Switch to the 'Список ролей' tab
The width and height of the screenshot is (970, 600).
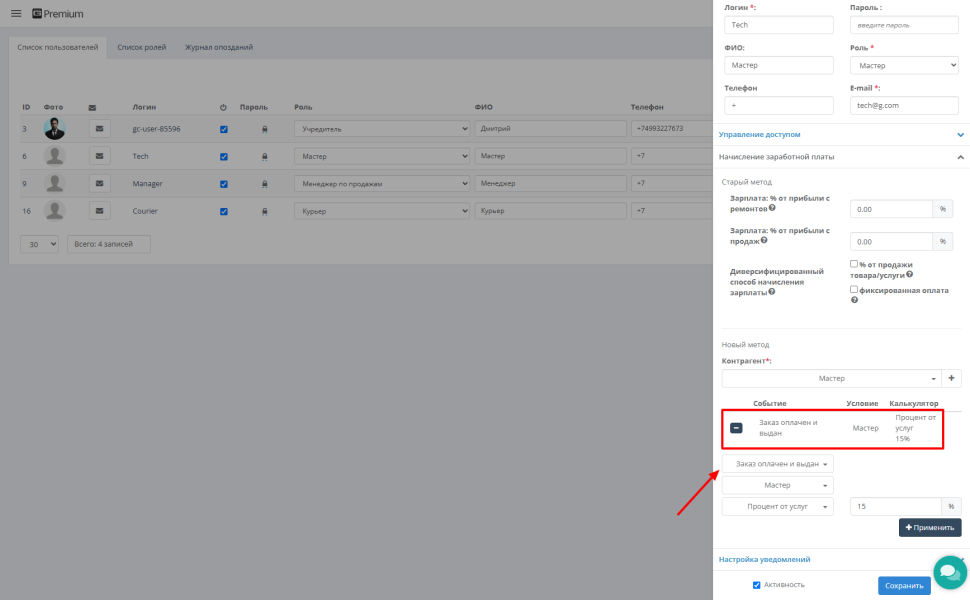point(141,47)
